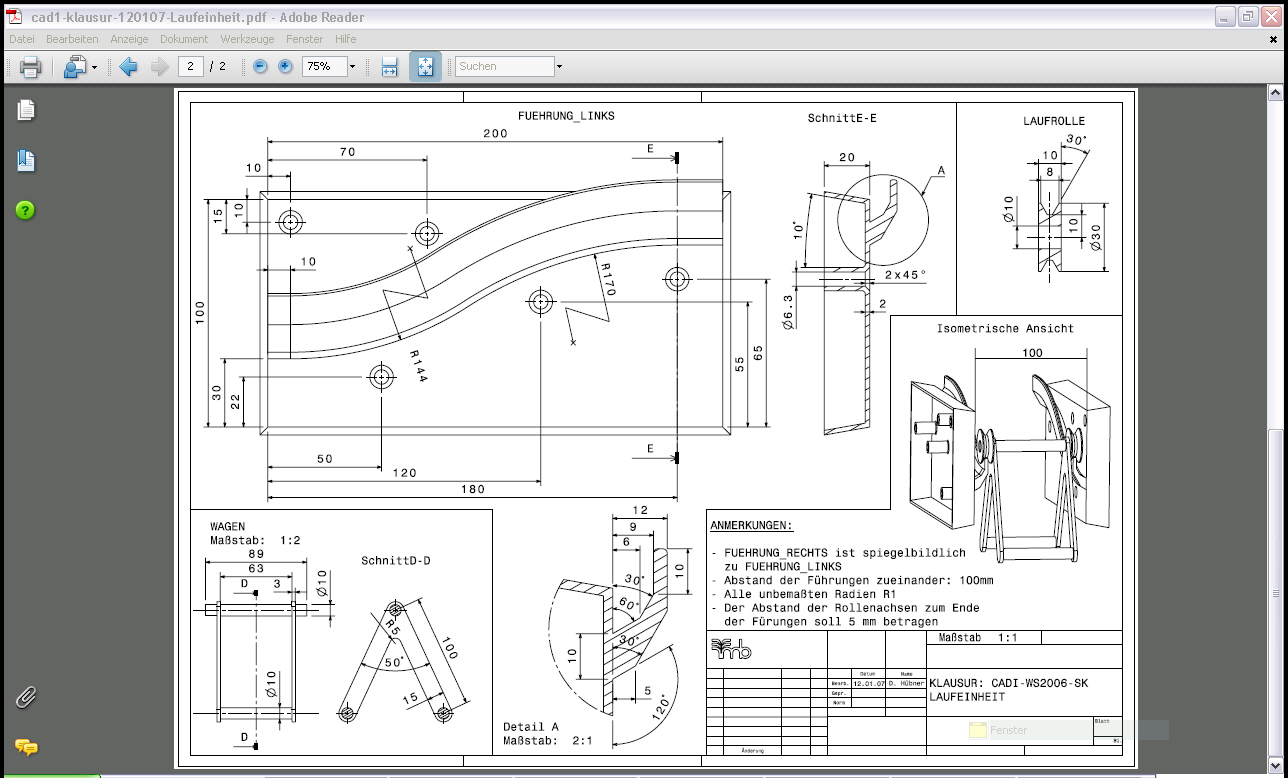Open the Bearbeiten menu
This screenshot has height=778, width=1288.
72,39
